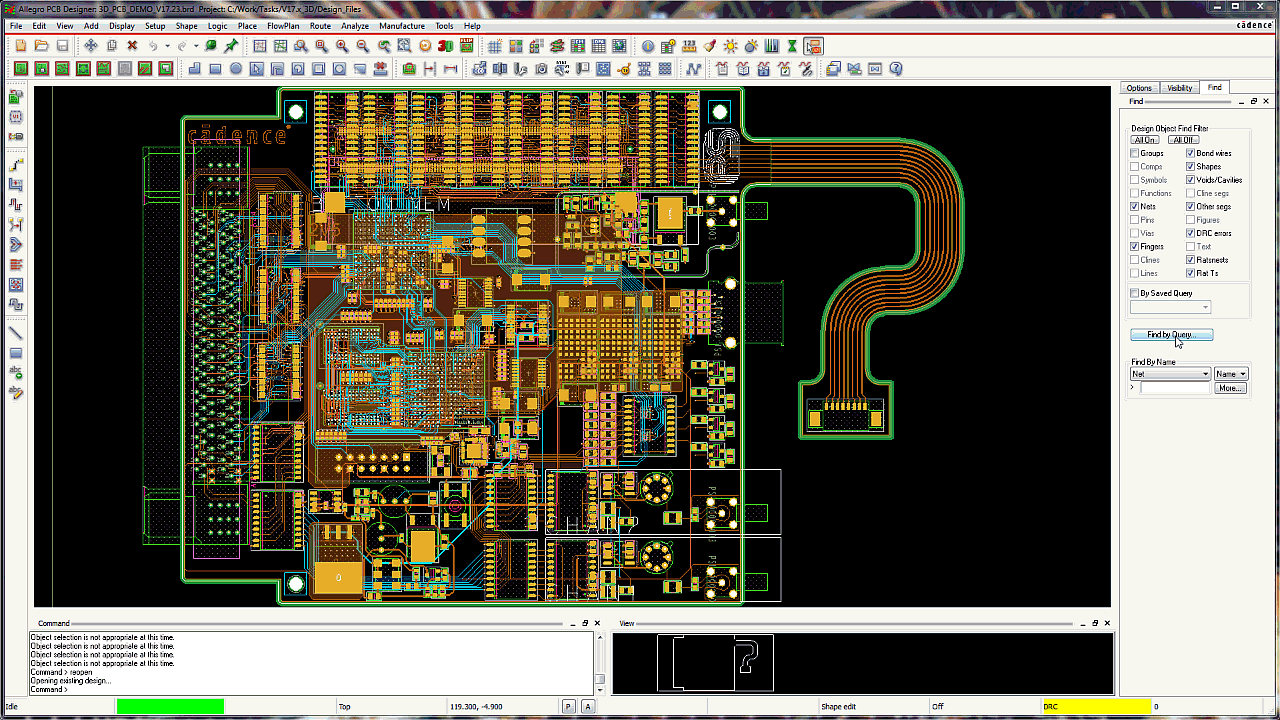The image size is (1280, 720).
Task: Click the blue arrow shape select icon
Action: tap(256, 69)
